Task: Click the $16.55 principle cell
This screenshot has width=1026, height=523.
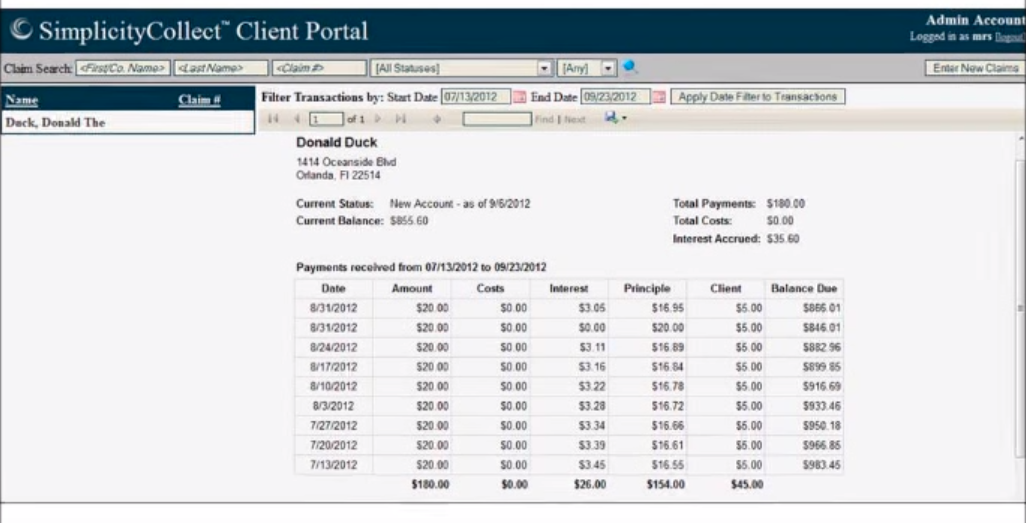Action: click(x=647, y=465)
